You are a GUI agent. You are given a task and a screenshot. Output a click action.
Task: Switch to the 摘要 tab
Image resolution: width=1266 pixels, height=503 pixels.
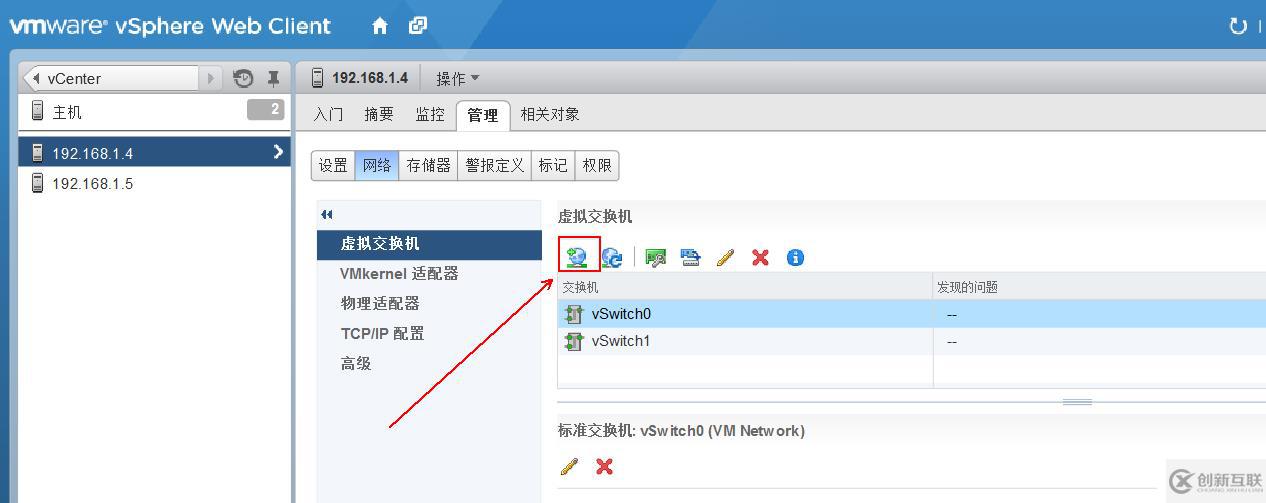click(x=379, y=114)
